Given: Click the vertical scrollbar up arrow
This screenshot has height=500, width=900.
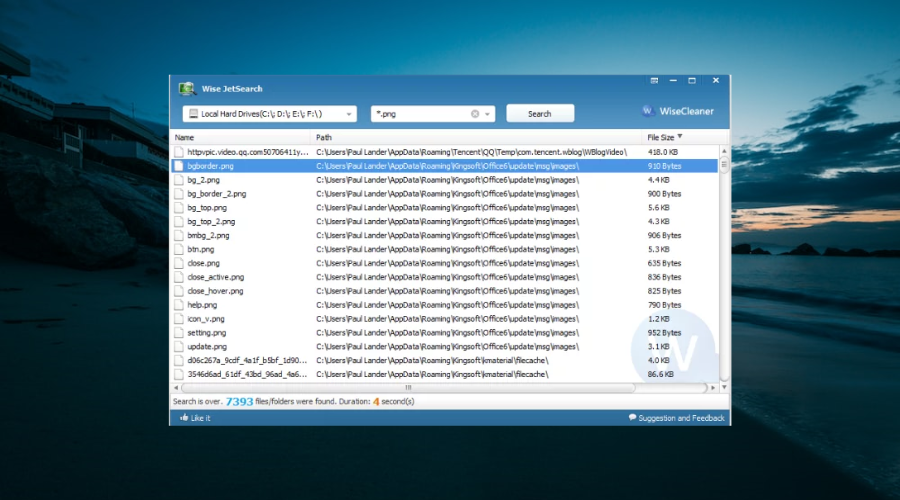Looking at the screenshot, I should click(724, 151).
